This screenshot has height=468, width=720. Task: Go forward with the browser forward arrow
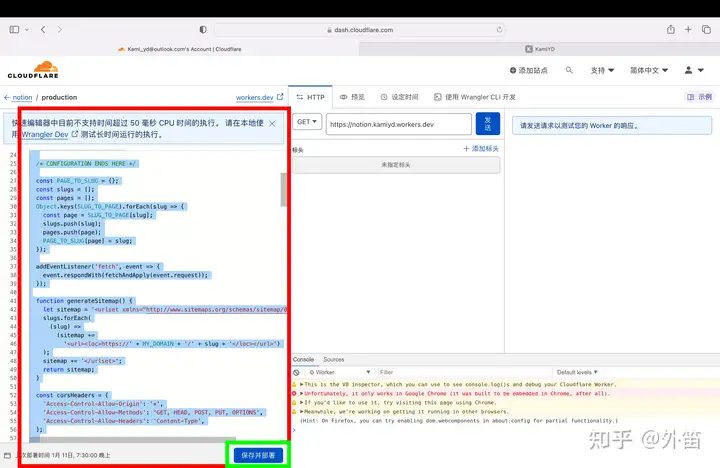60,30
